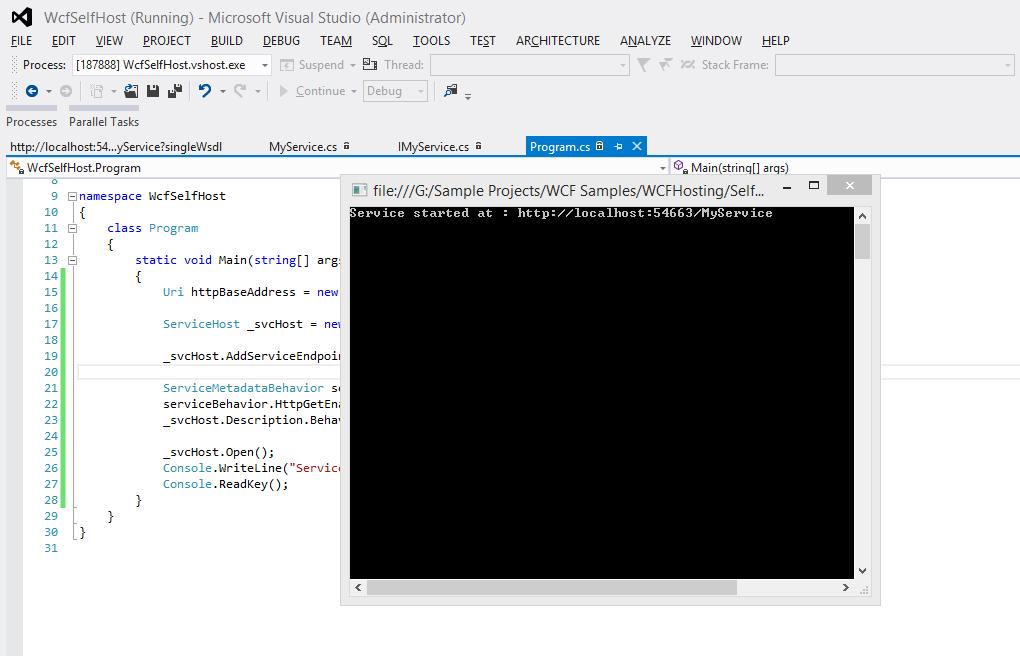Click the Thread icon beside Thread label
Image resolution: width=1020 pixels, height=656 pixels.
pyautogui.click(x=370, y=64)
